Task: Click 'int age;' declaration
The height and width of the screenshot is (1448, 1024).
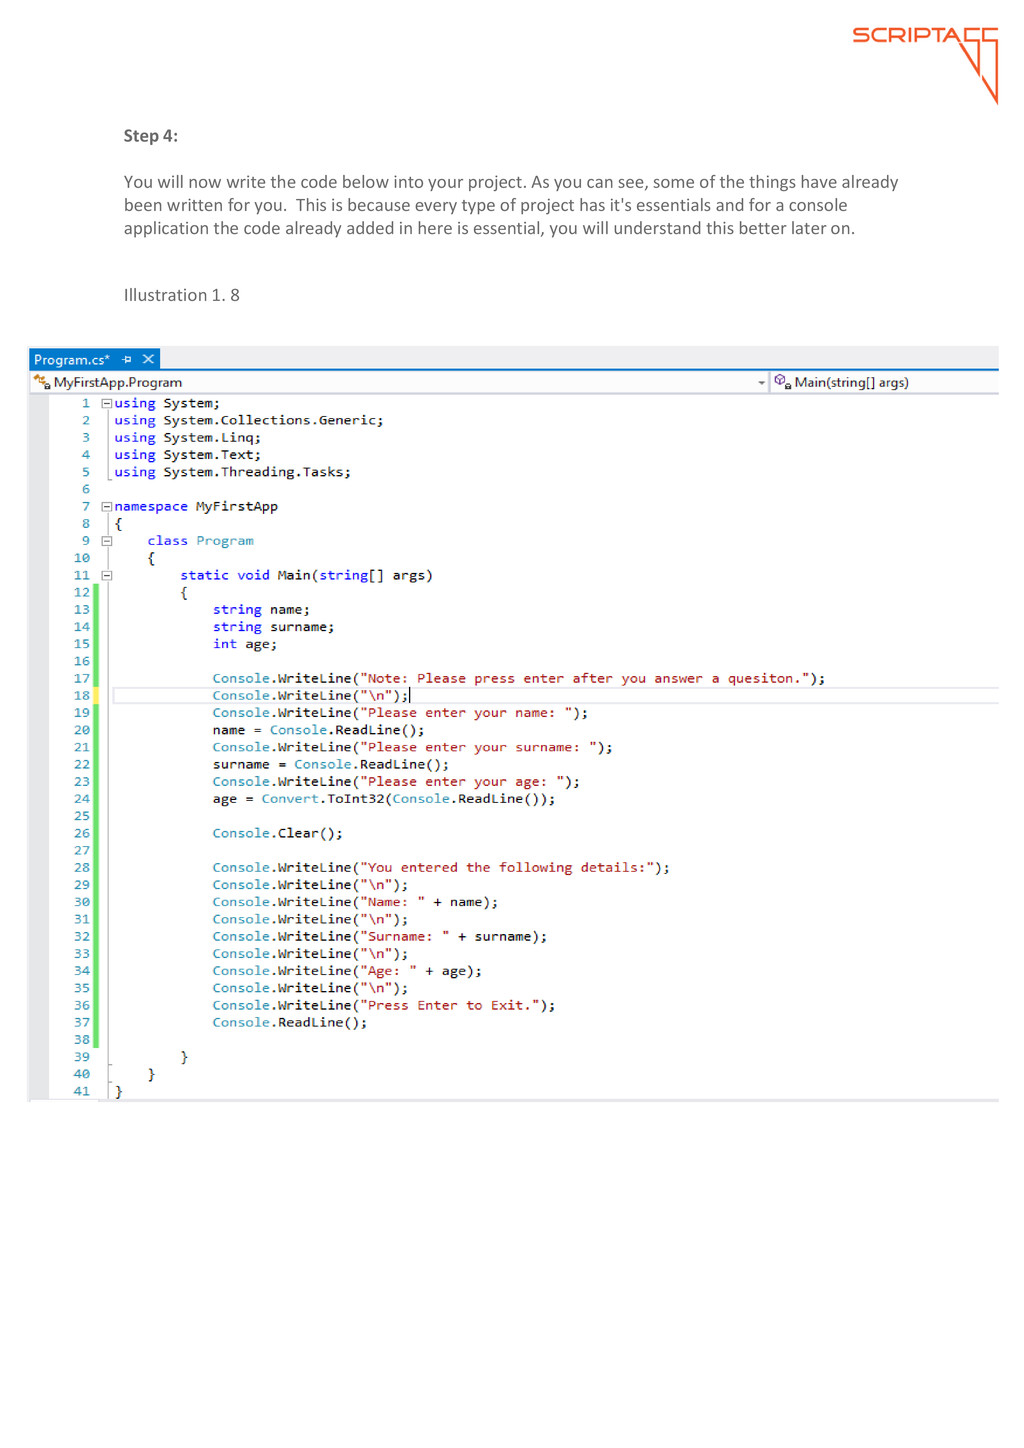Action: 245,644
